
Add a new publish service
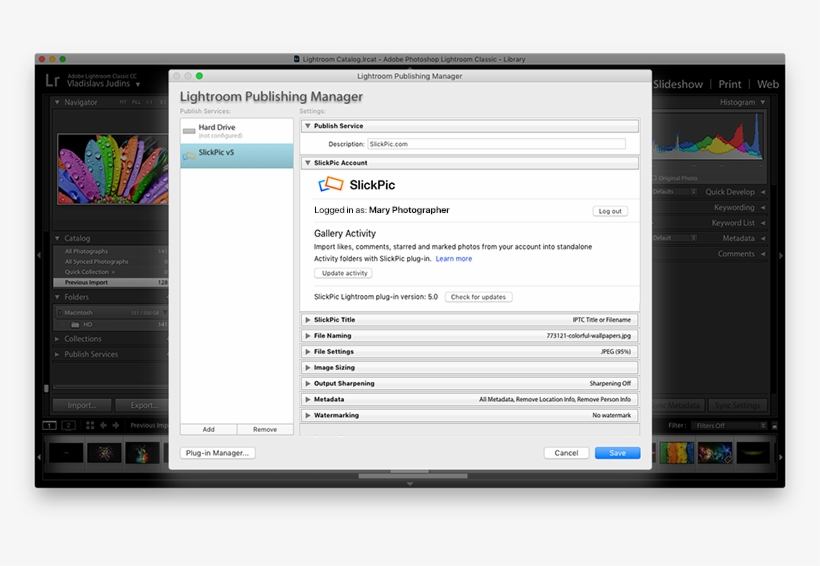209,429
